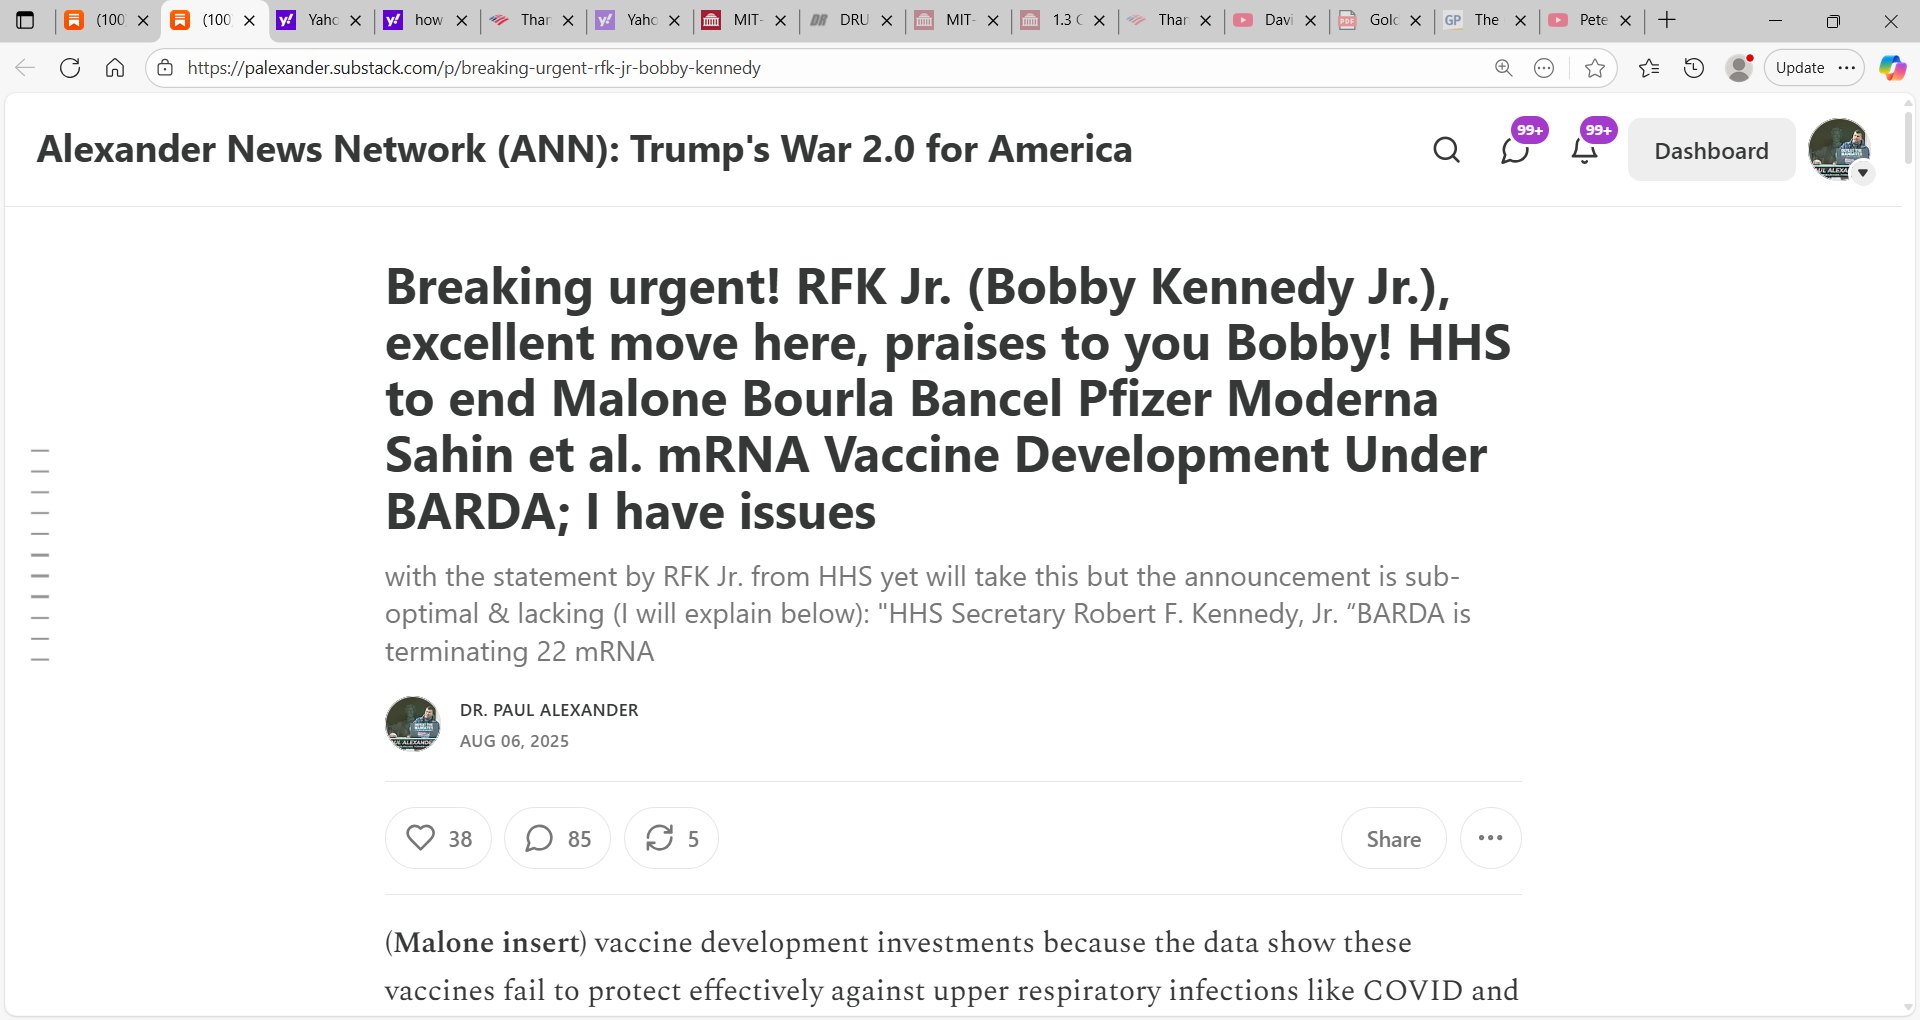The height and width of the screenshot is (1020, 1920).
Task: Click the article headline text
Action: click(948, 398)
